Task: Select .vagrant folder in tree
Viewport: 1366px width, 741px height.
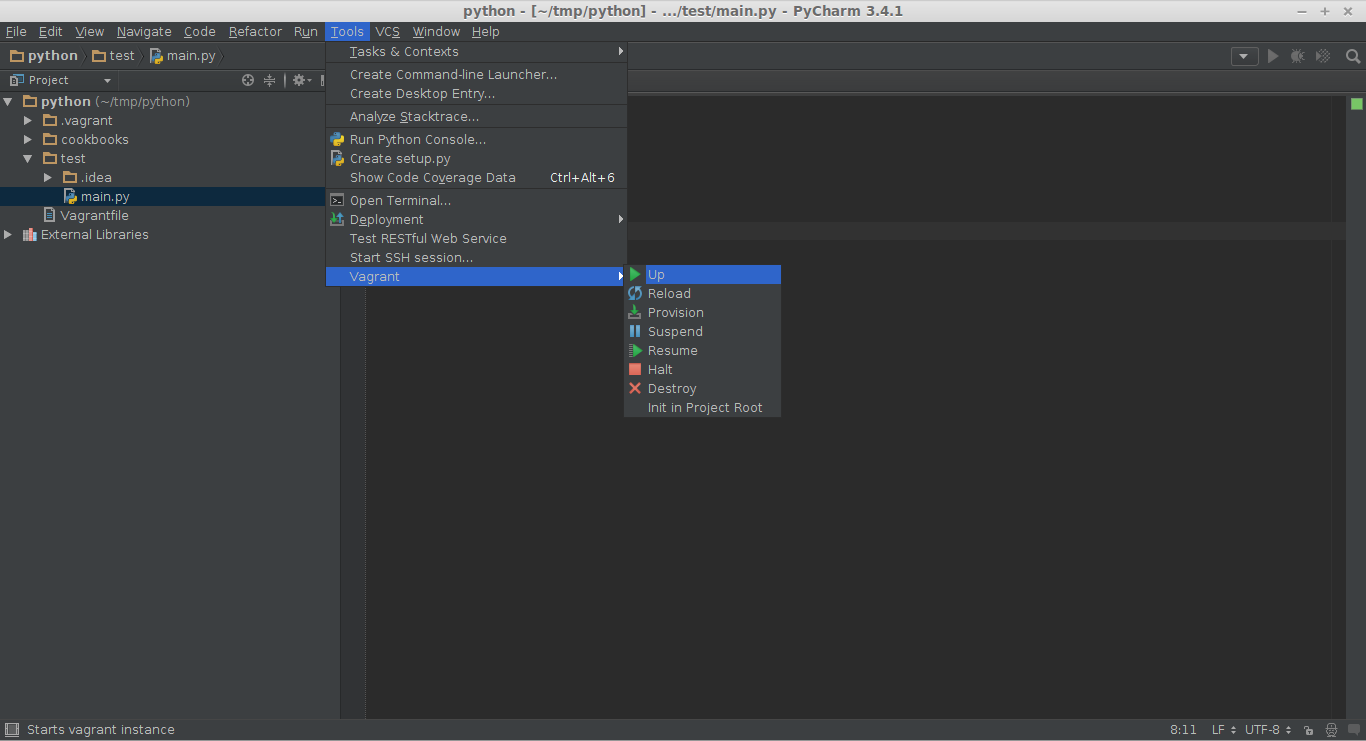Action: [78, 120]
